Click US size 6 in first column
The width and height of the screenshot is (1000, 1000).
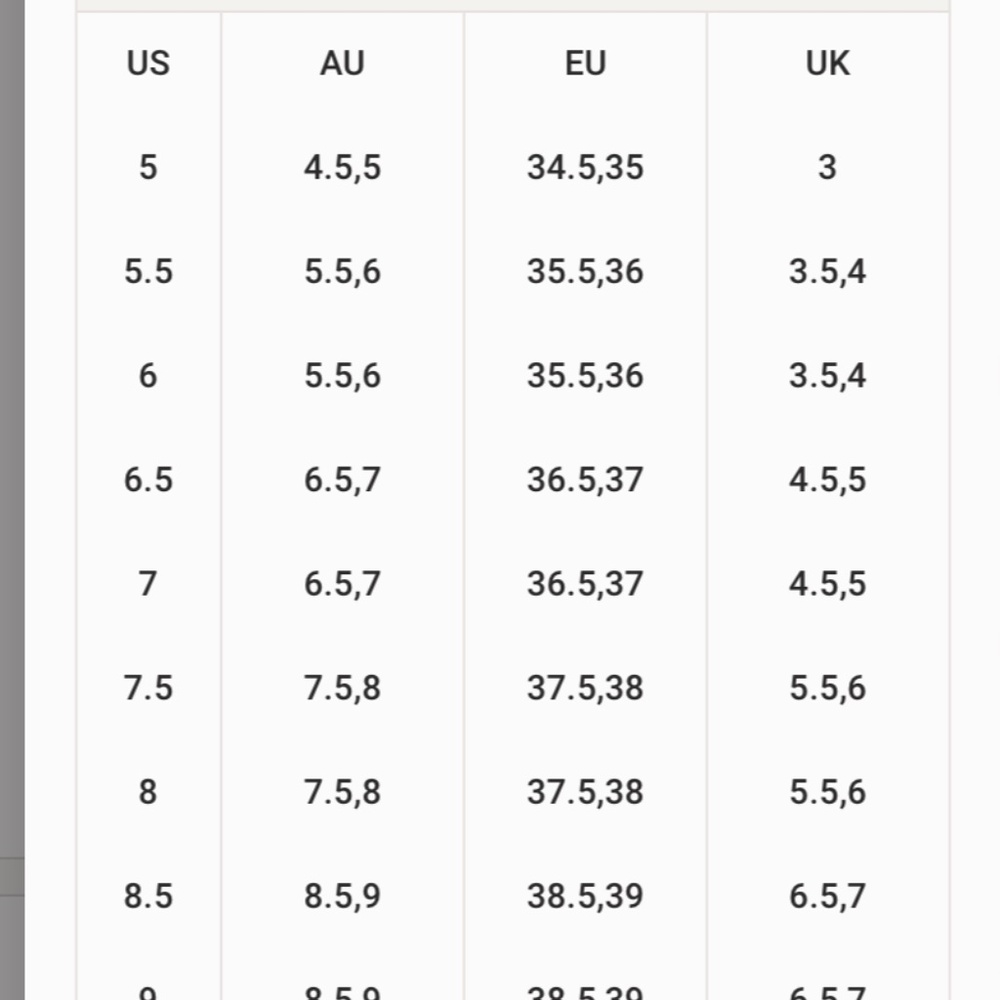coord(148,375)
